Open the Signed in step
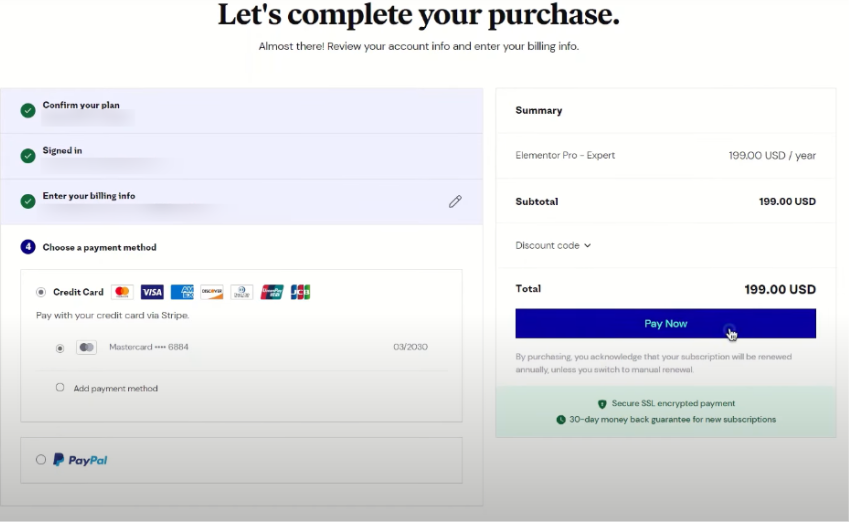This screenshot has width=849, height=523. [x=241, y=156]
